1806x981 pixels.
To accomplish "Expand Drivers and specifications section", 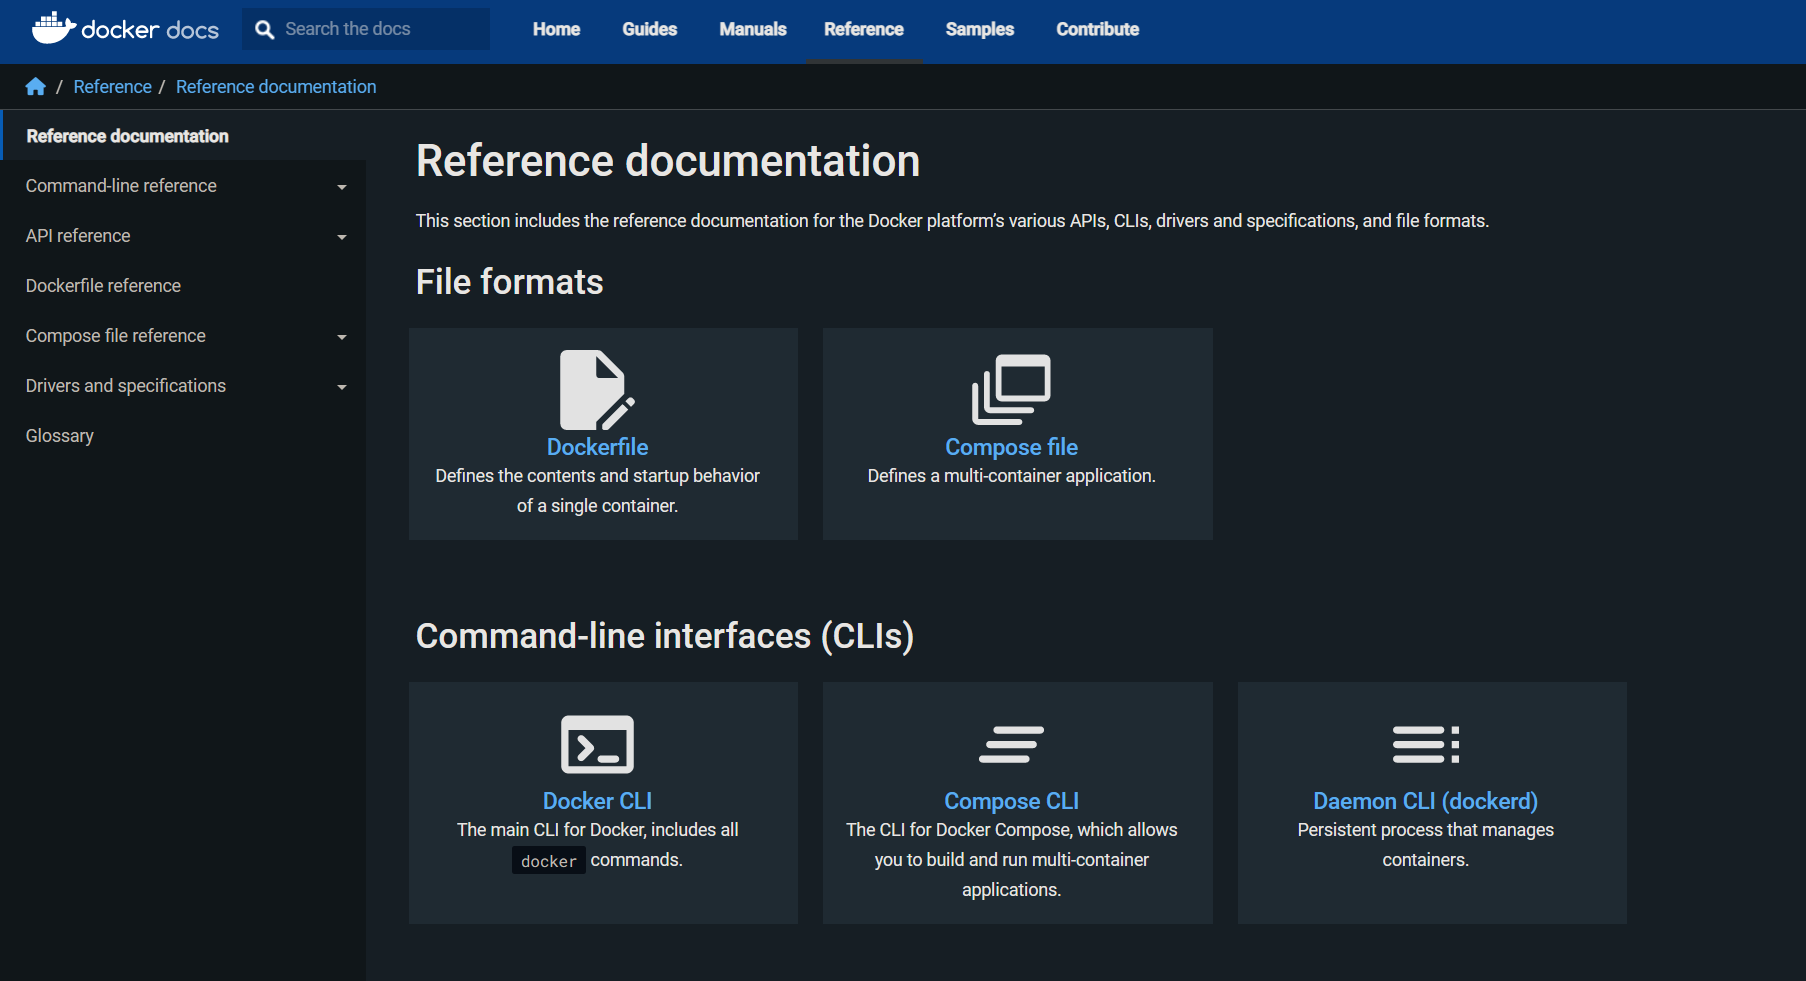I will click(x=341, y=387).
